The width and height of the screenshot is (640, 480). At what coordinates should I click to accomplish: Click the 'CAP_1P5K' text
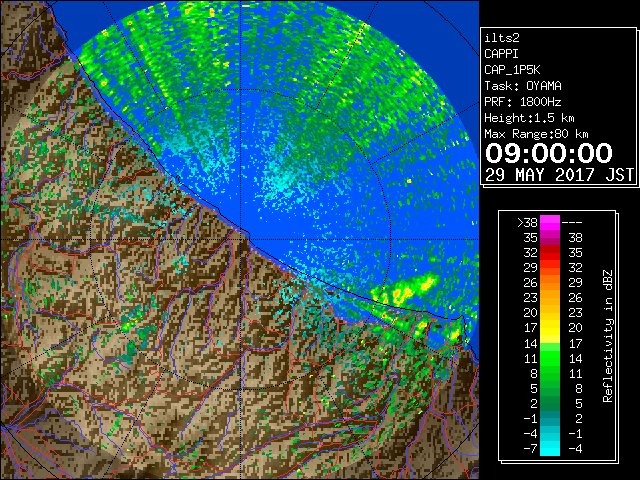pyautogui.click(x=512, y=70)
